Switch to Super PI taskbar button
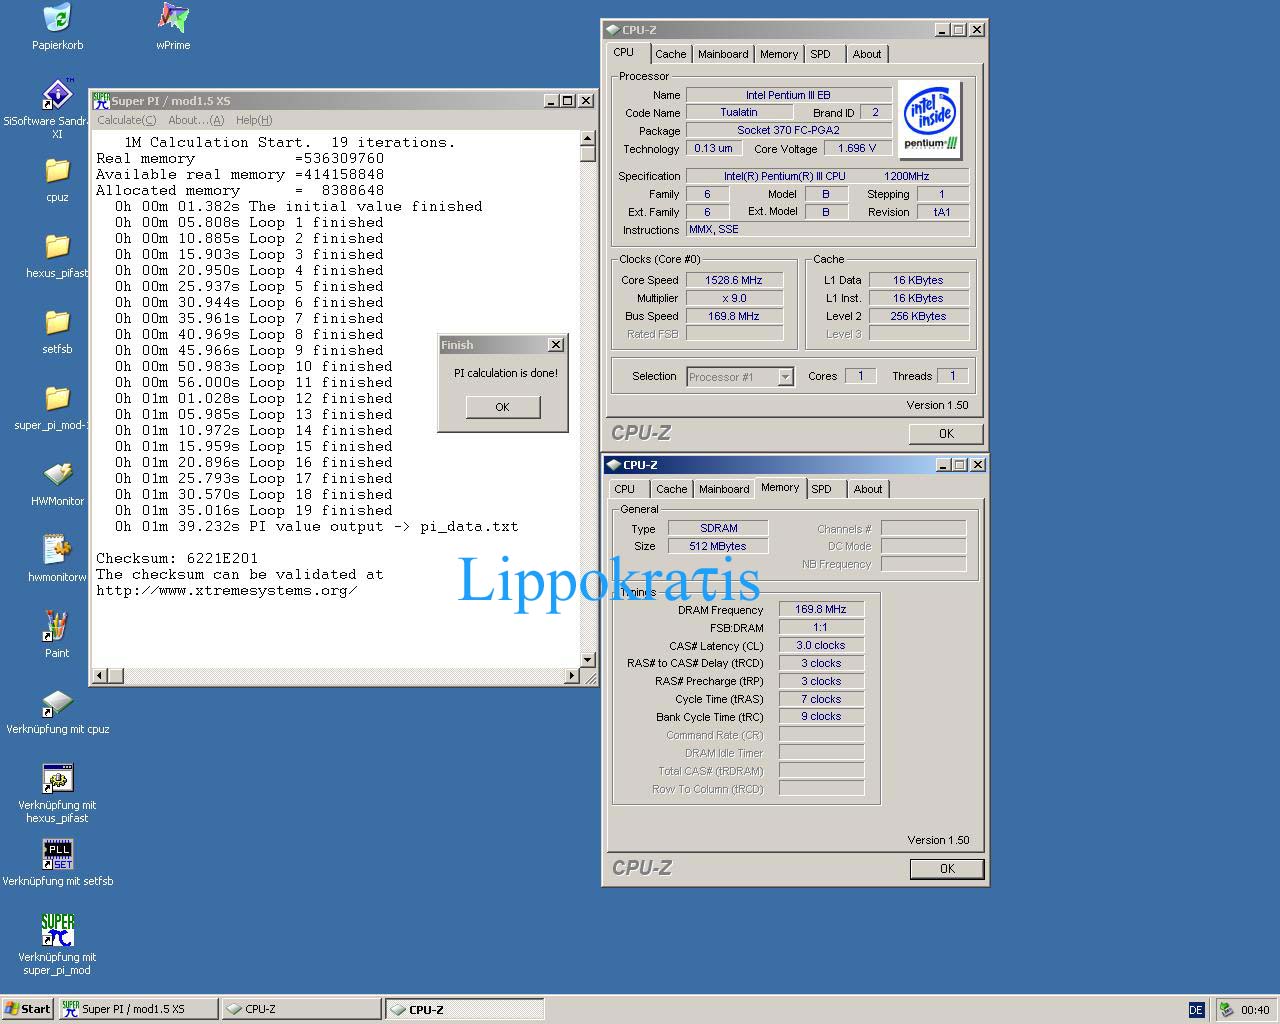Image resolution: width=1280 pixels, height=1024 pixels. [x=137, y=1009]
